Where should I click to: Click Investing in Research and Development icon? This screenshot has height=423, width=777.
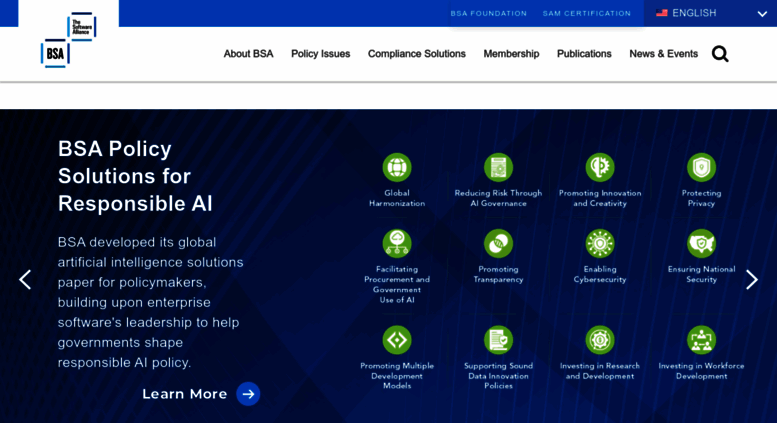[600, 340]
